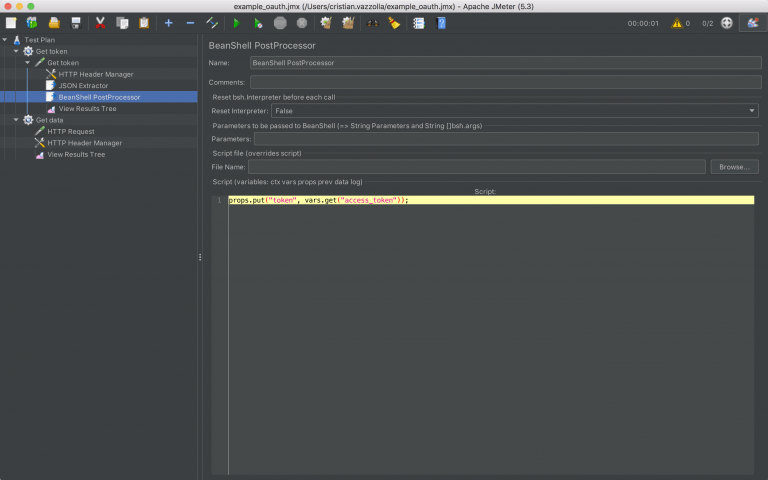
Task: Click the green Start run icon
Action: click(237, 23)
